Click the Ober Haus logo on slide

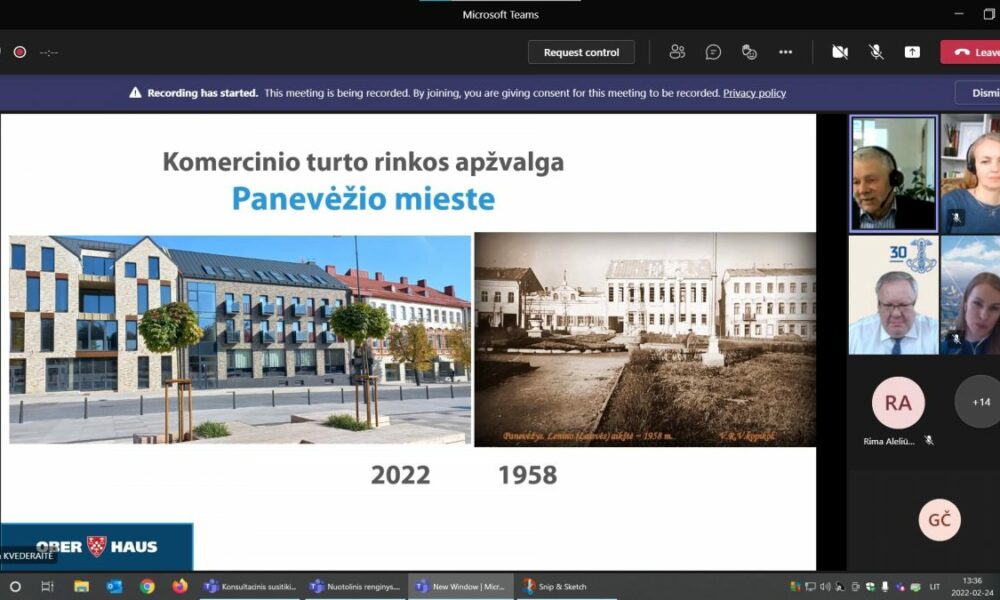tap(96, 546)
